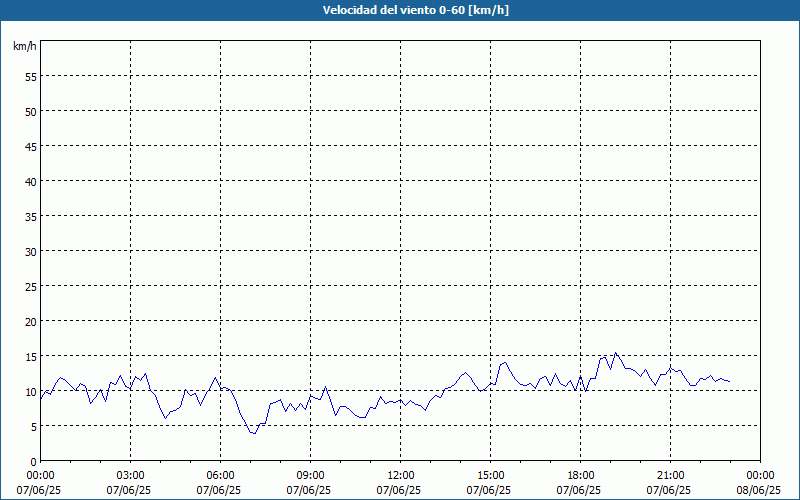Image resolution: width=800 pixels, height=500 pixels.
Task: Click the 07/06/25 date under 06:00
Action: 218,490
